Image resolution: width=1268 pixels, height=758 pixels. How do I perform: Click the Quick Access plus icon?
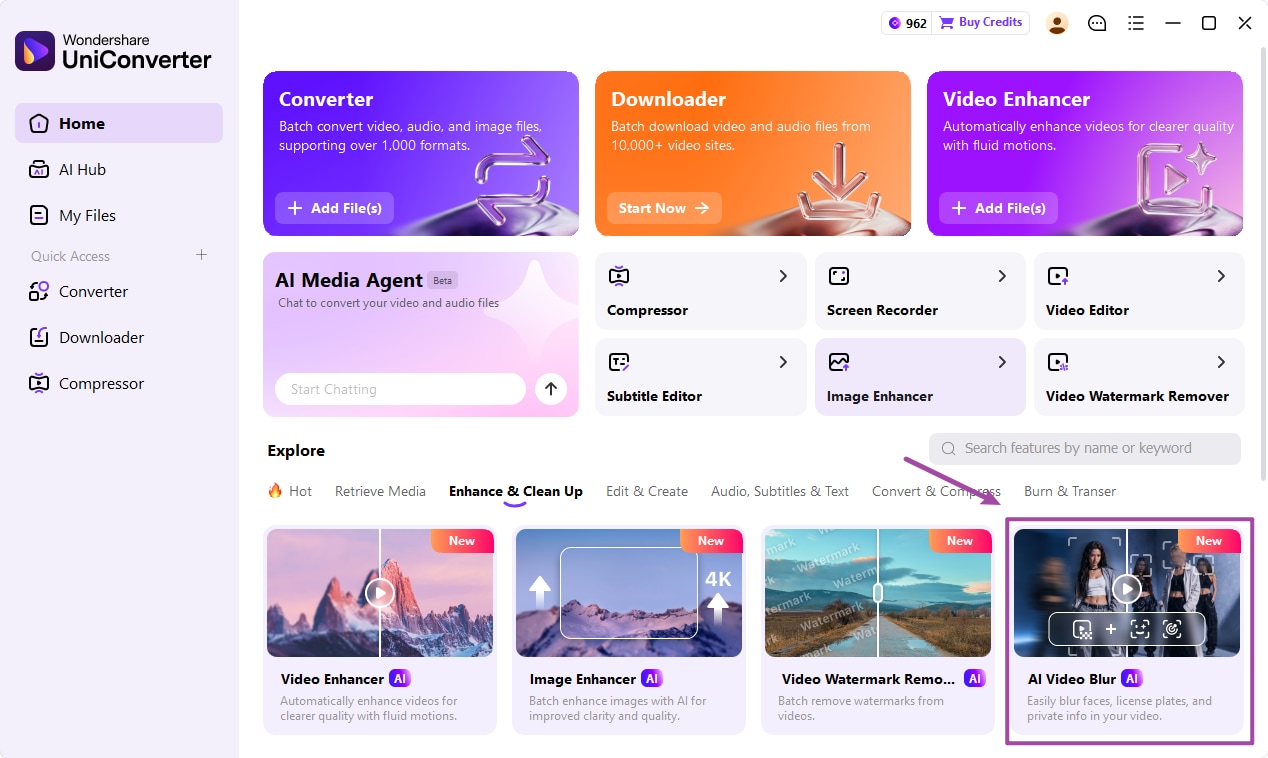201,255
